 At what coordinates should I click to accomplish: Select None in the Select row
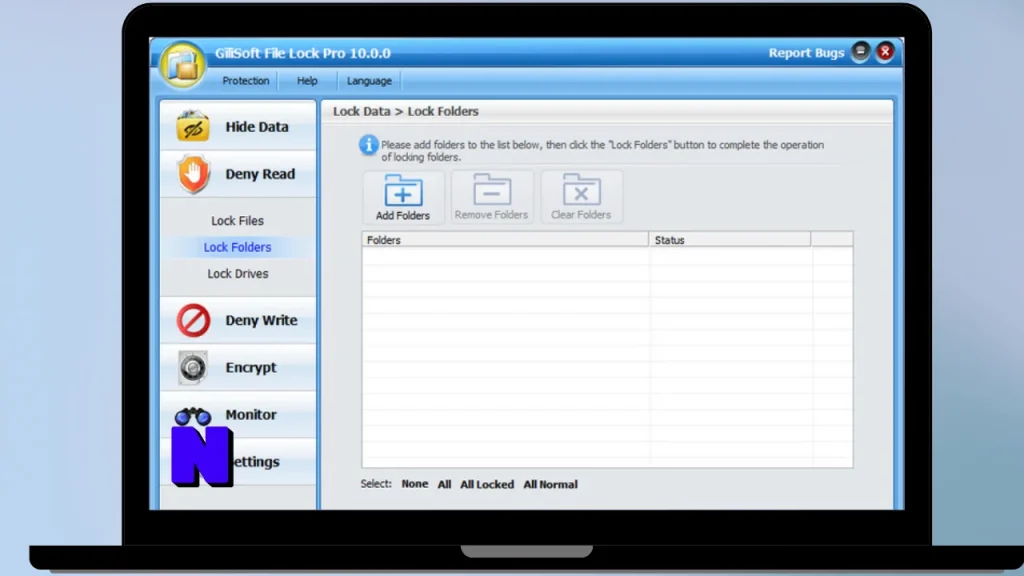415,484
